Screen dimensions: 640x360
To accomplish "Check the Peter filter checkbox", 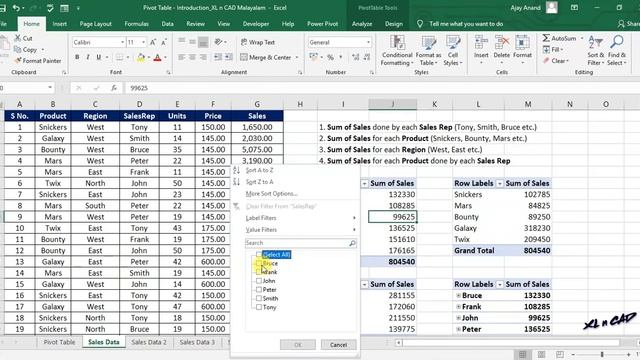I will click(259, 290).
